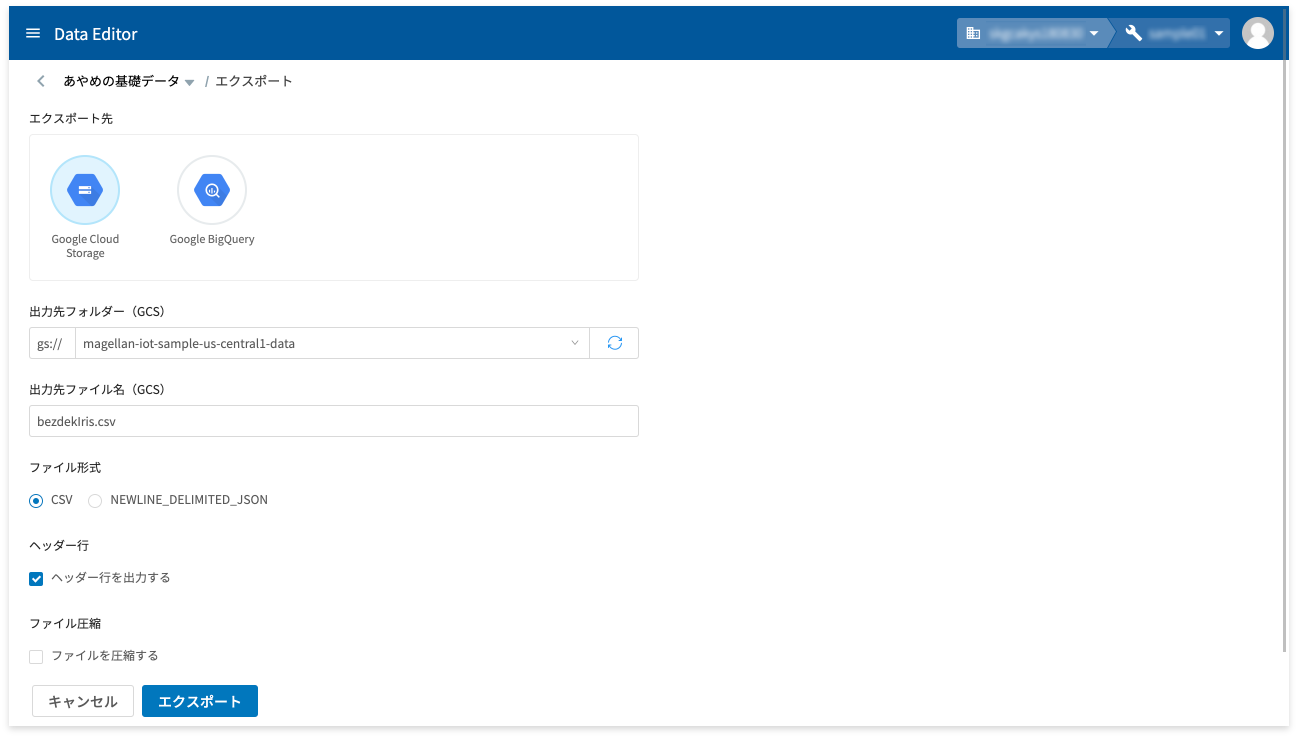This screenshot has width=1298, height=738.
Task: Click the gs:// prefix label
Action: coord(52,343)
